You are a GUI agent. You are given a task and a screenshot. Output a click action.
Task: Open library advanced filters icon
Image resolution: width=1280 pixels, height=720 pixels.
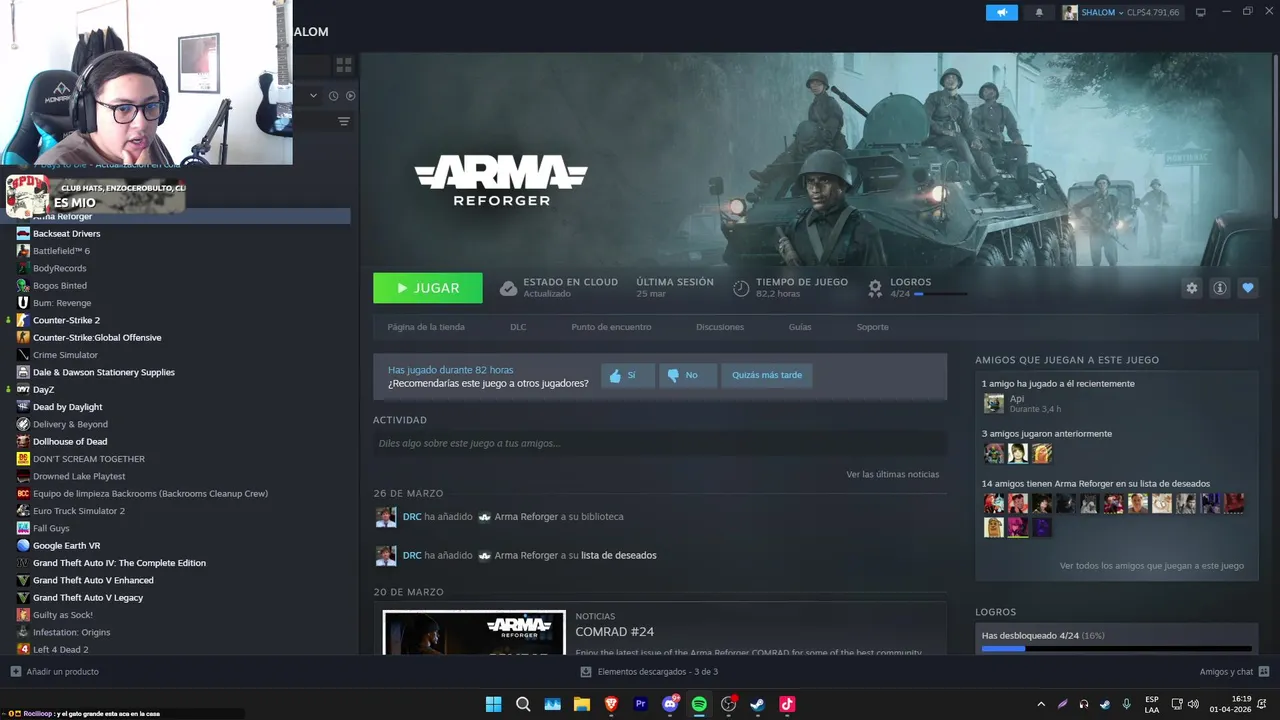pos(343,121)
